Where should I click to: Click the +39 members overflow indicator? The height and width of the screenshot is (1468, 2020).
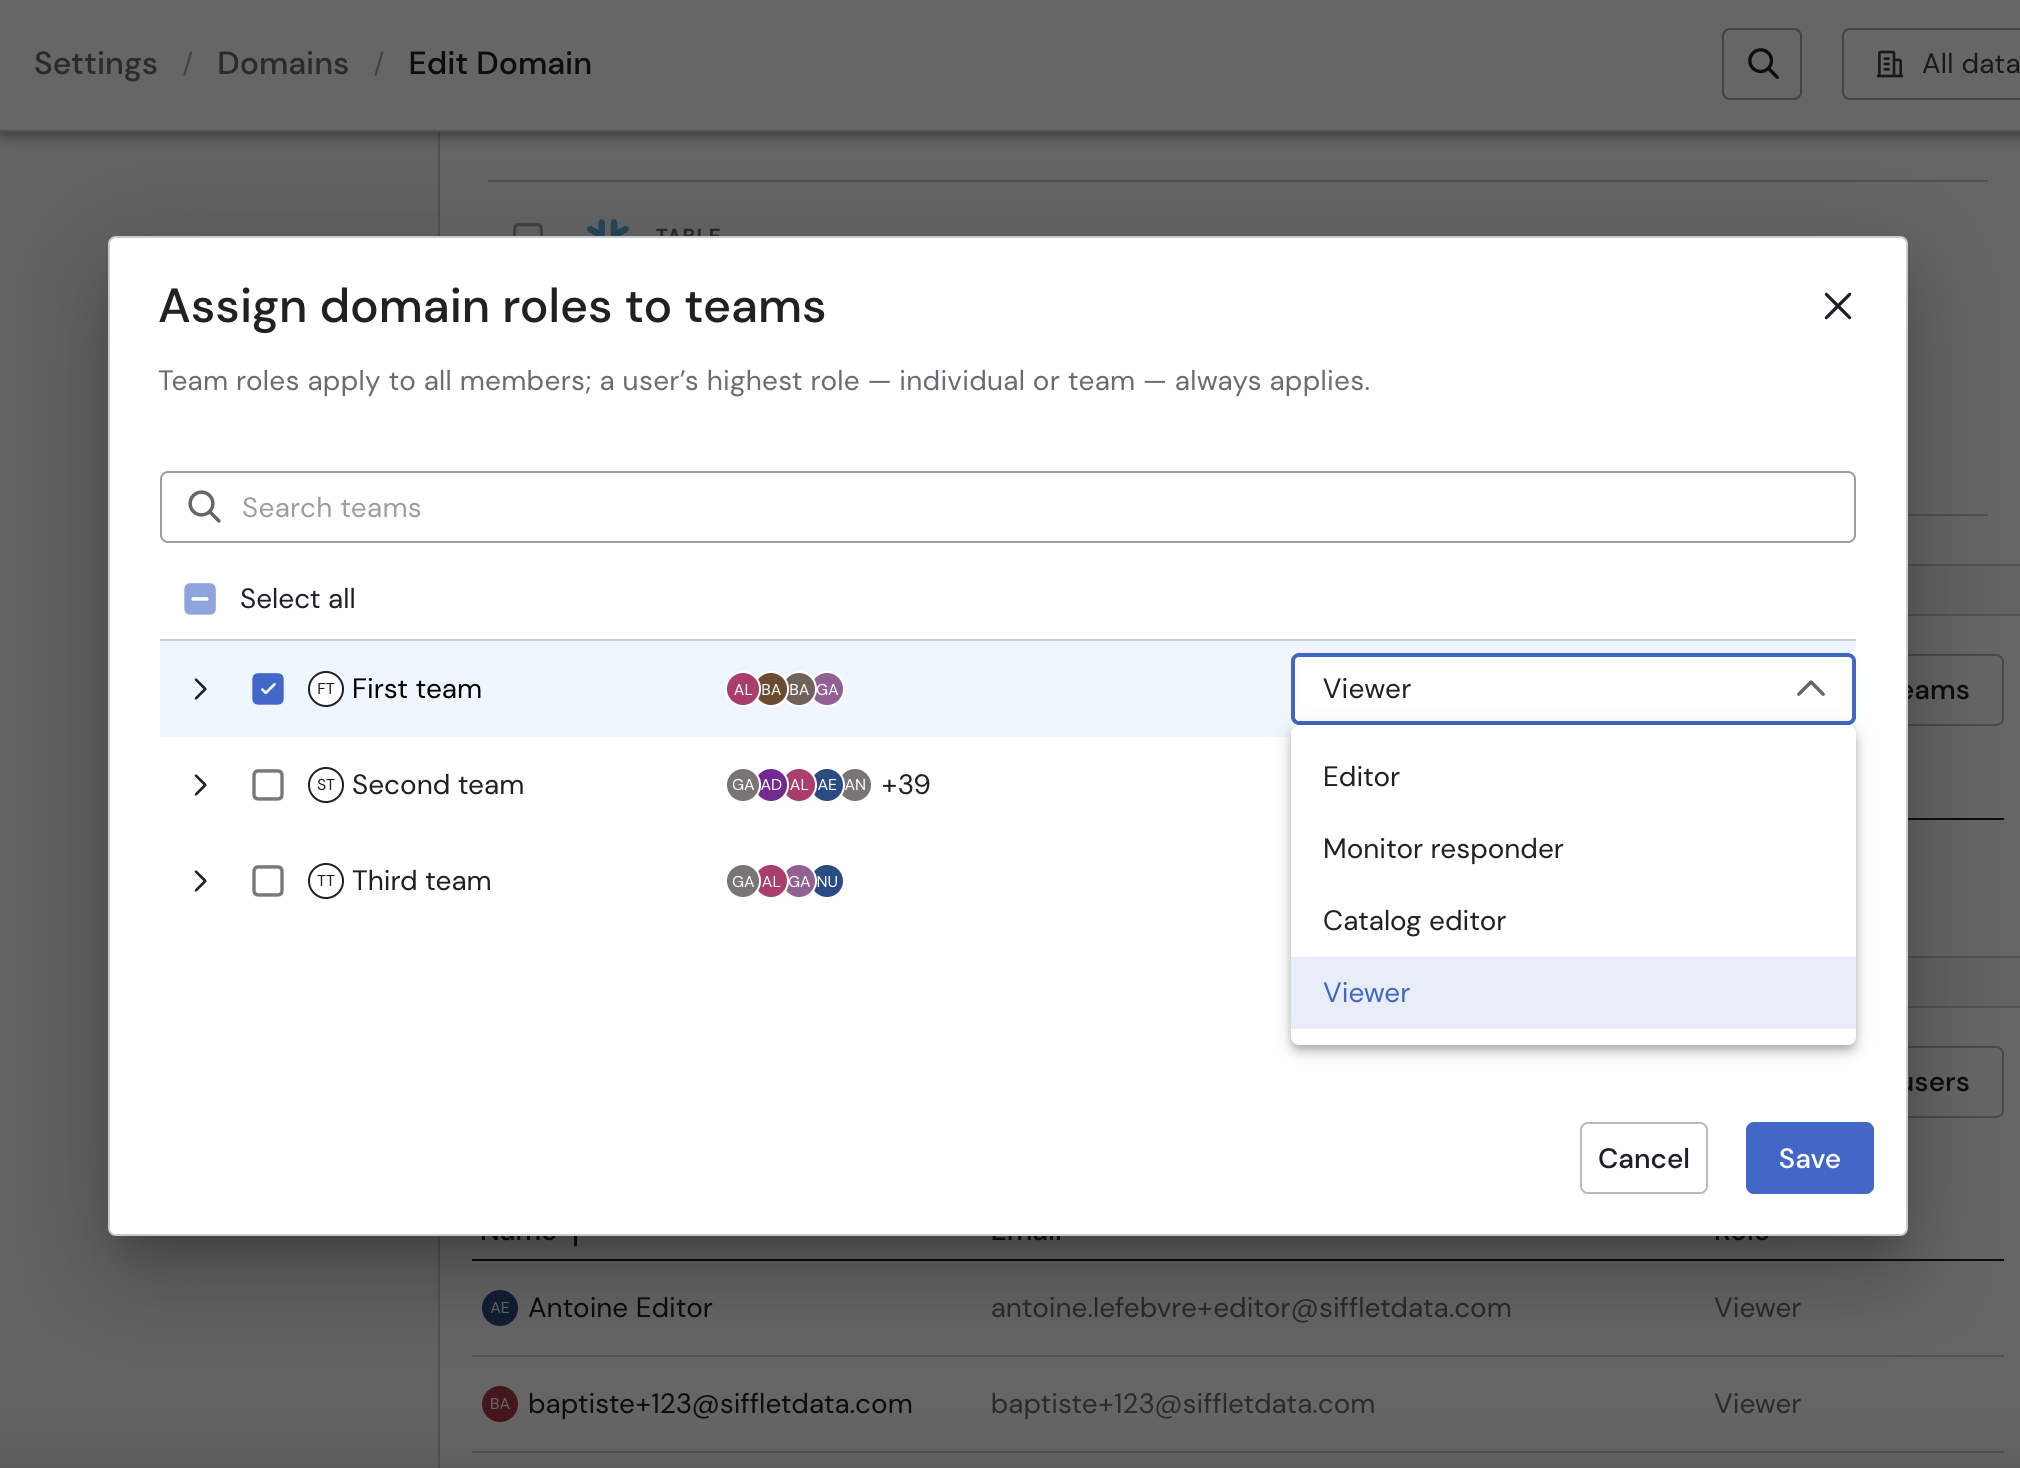905,785
